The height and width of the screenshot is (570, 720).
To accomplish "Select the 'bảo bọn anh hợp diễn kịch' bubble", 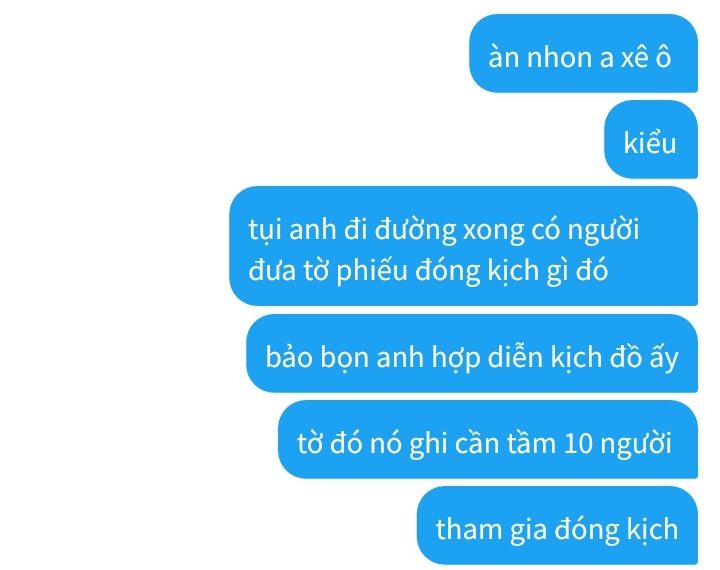I will [472, 353].
